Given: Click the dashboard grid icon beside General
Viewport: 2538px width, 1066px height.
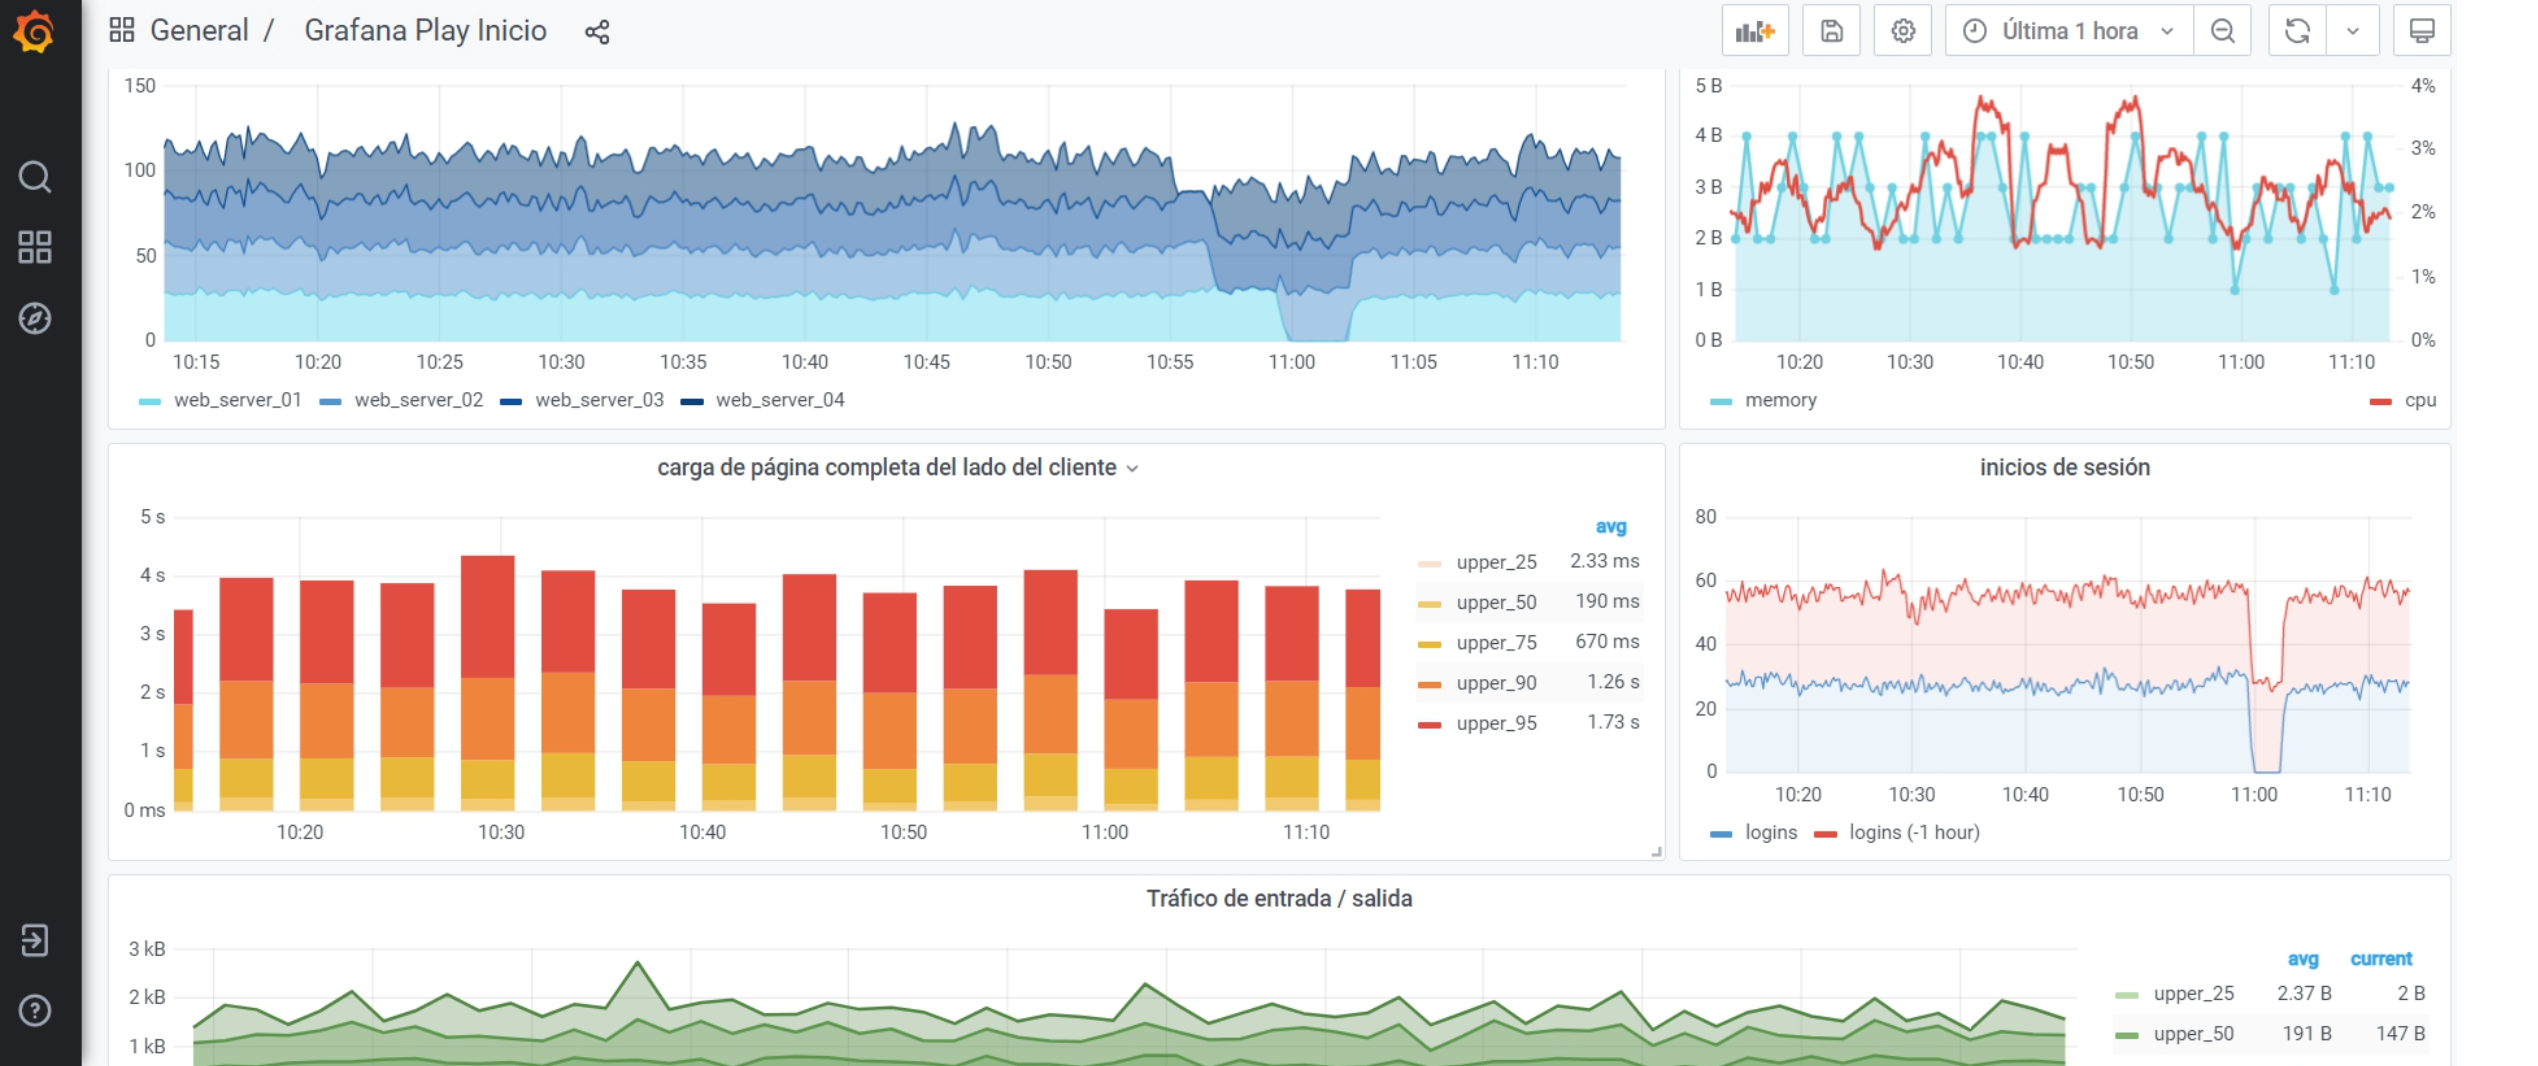Looking at the screenshot, I should [122, 30].
